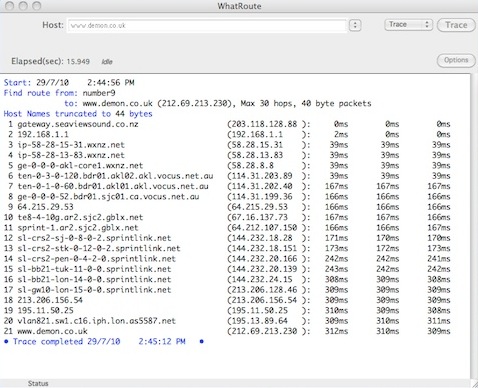Screen dimensions: 478x388
Task: Click the vertical scrollbar of results
Action: (474, 227)
